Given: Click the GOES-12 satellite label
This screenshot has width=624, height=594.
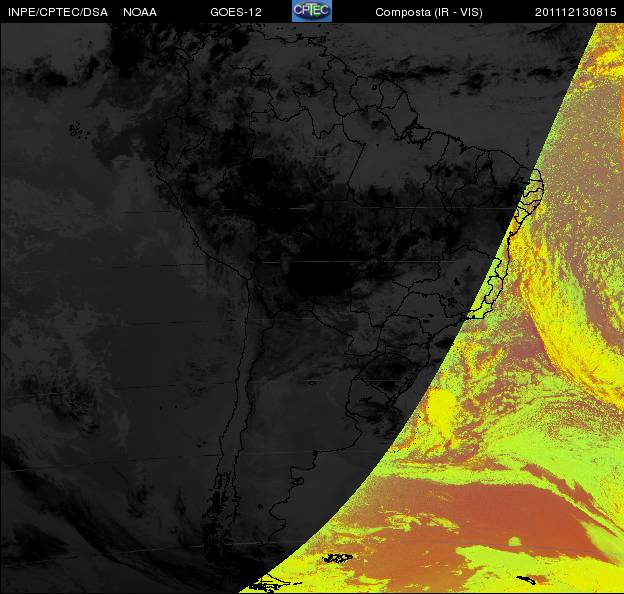Looking at the screenshot, I should [x=236, y=12].
